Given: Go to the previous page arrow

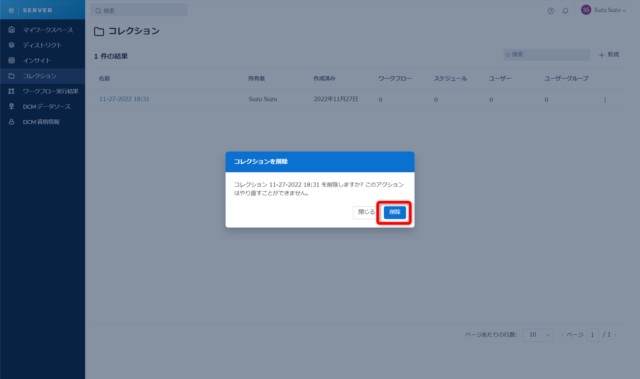Looking at the screenshot, I should coord(562,335).
